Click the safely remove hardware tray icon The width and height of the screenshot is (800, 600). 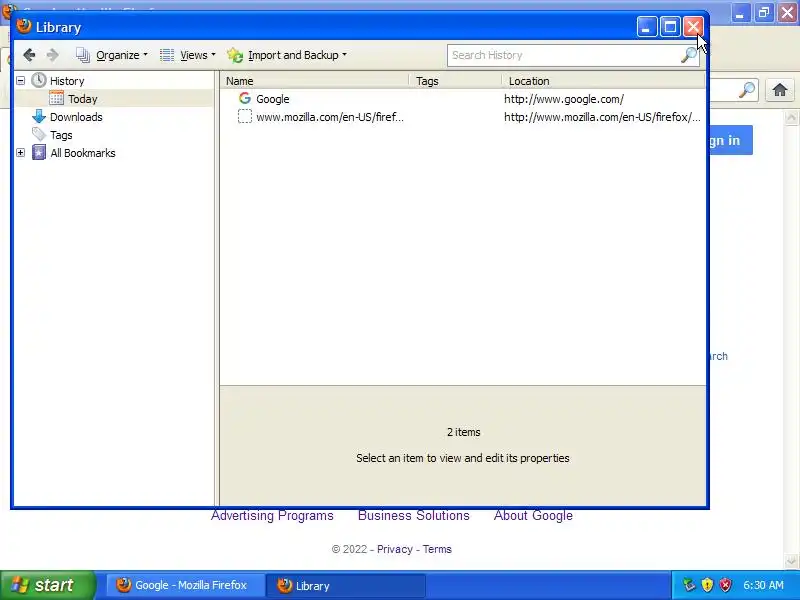click(689, 585)
